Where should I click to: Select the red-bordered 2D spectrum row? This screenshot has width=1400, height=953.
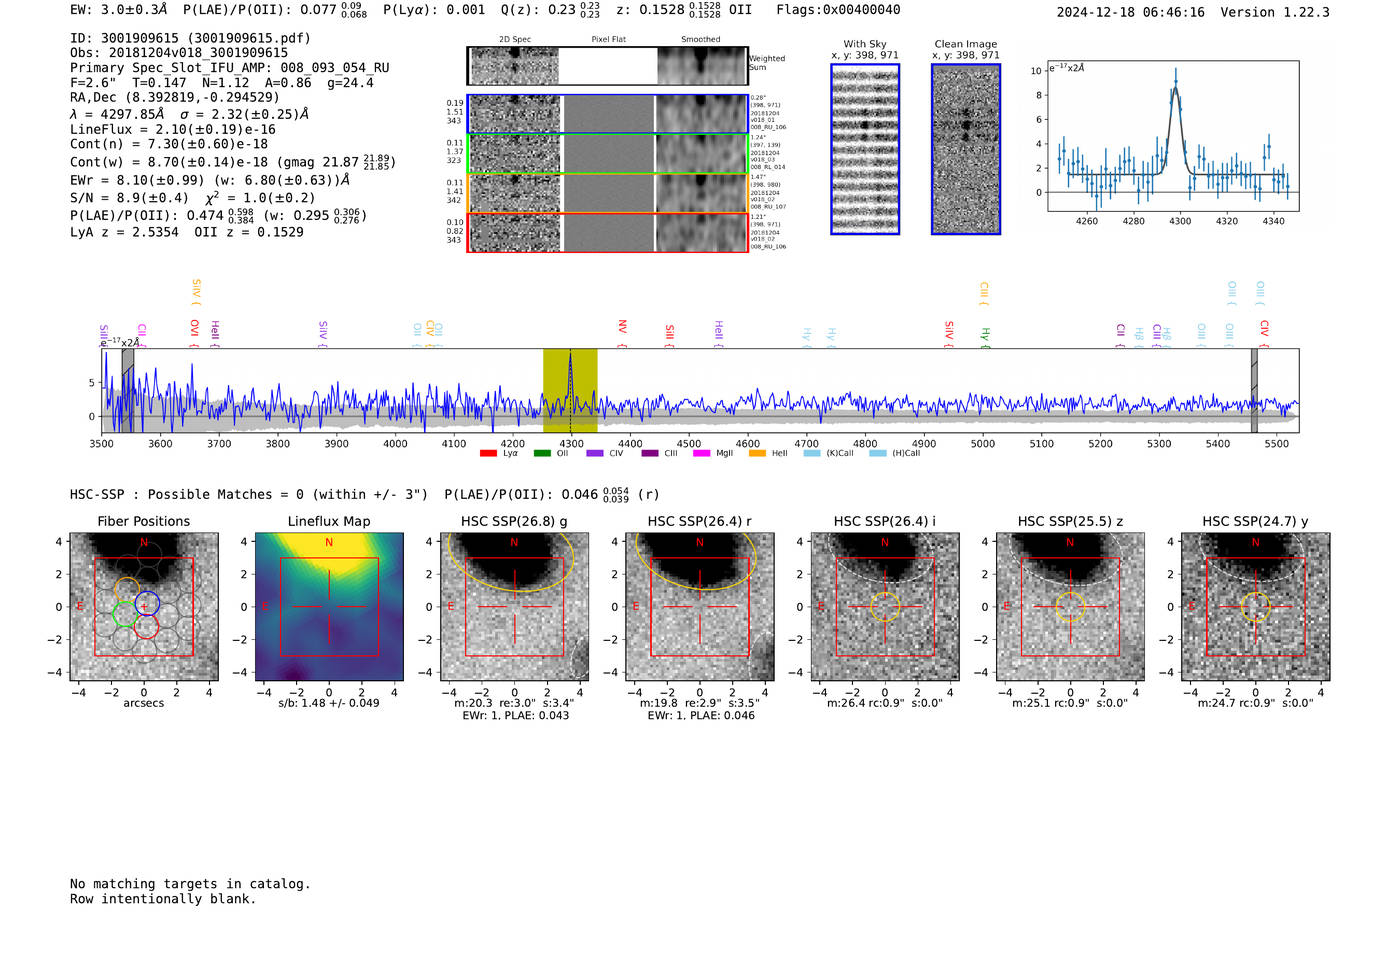[x=607, y=232]
